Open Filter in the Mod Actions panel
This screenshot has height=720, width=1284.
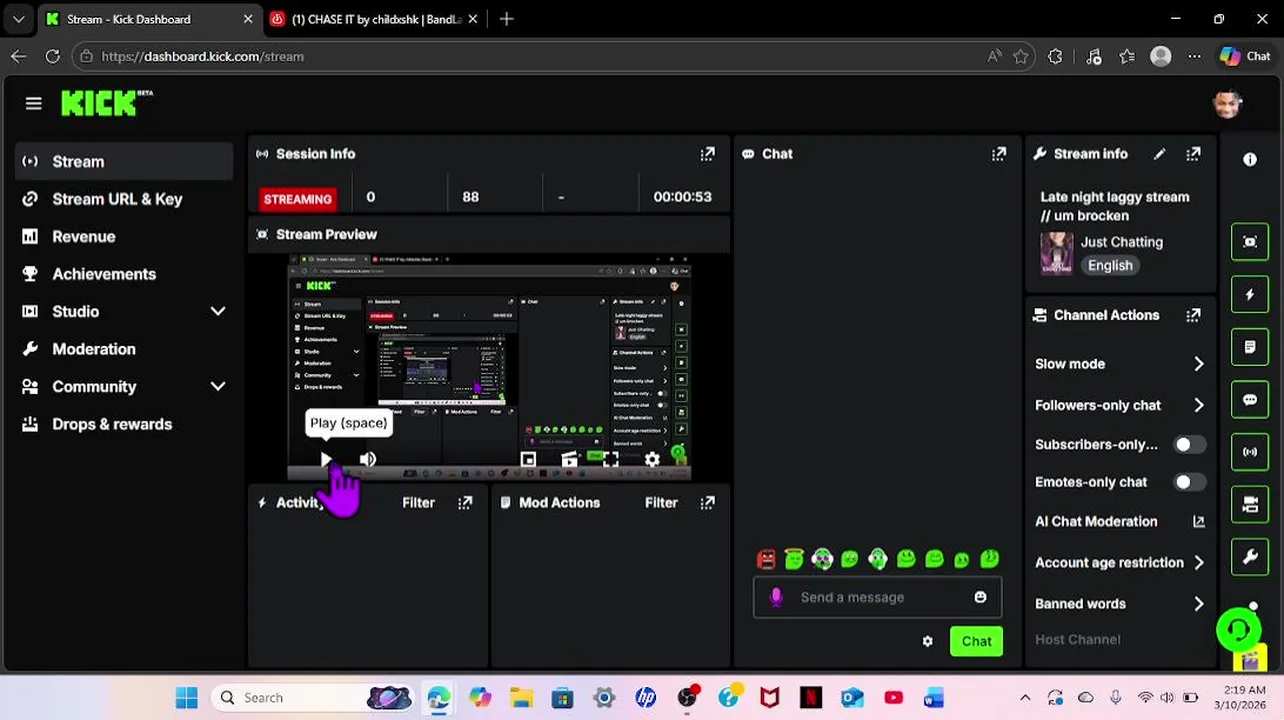[661, 503]
